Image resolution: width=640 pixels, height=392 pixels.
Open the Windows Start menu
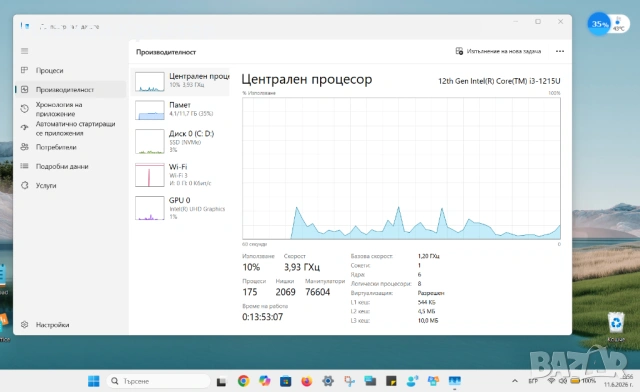(93, 381)
